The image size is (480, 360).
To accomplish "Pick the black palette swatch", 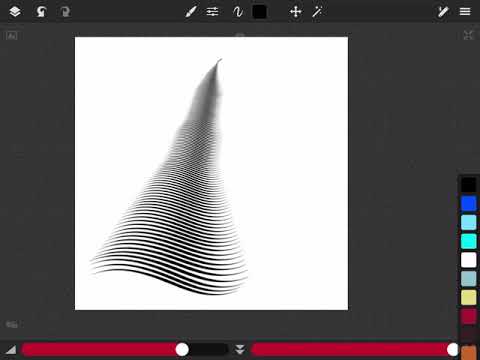I will (469, 185).
